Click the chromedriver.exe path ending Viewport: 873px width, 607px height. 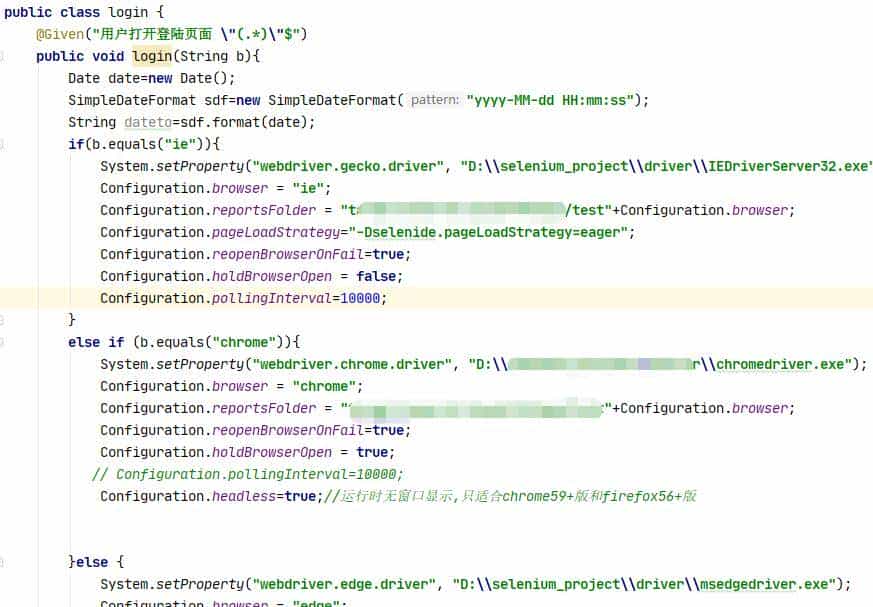tap(772, 364)
